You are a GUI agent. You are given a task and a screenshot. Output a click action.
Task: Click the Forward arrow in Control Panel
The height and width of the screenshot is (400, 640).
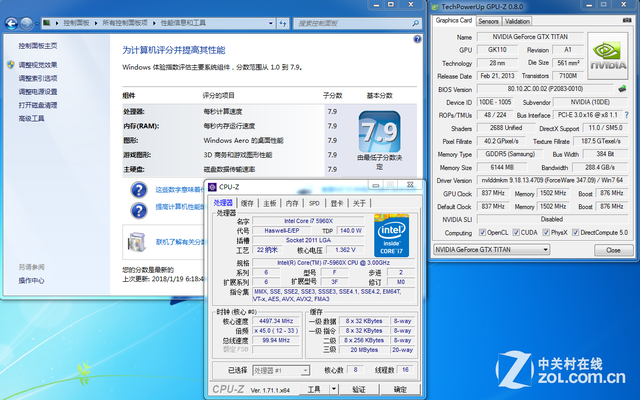point(27,24)
